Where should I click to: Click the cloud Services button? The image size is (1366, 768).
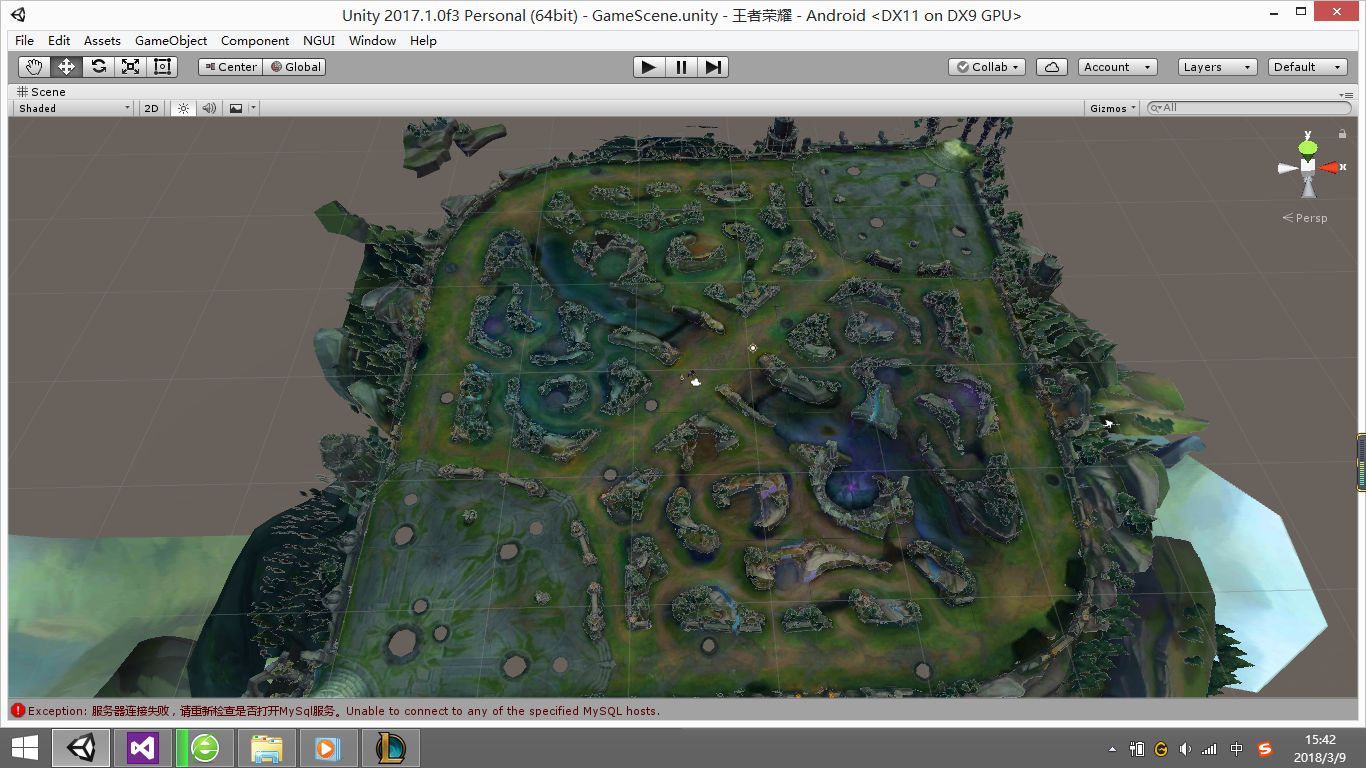1051,67
